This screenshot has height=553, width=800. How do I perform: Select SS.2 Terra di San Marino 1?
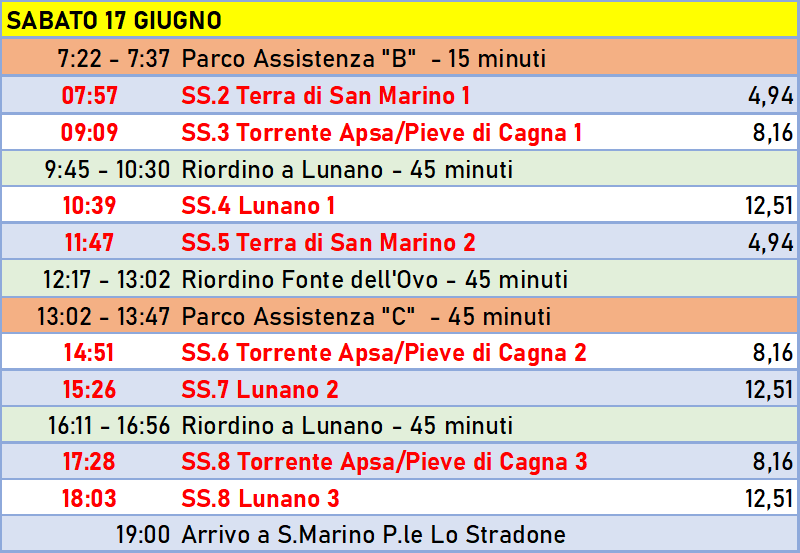tap(326, 95)
